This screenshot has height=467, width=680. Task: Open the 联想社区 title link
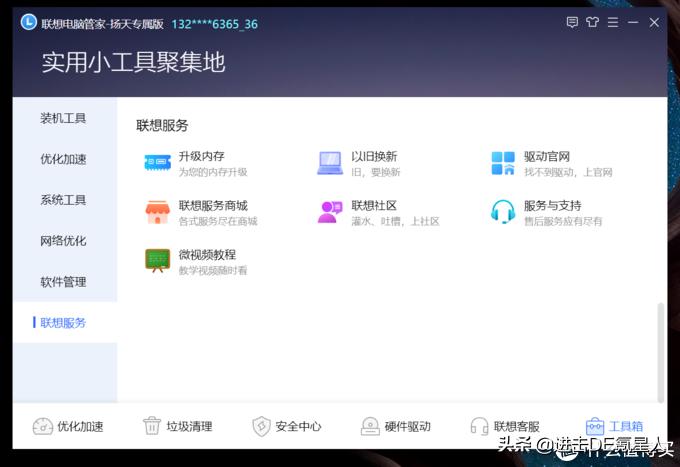click(374, 205)
